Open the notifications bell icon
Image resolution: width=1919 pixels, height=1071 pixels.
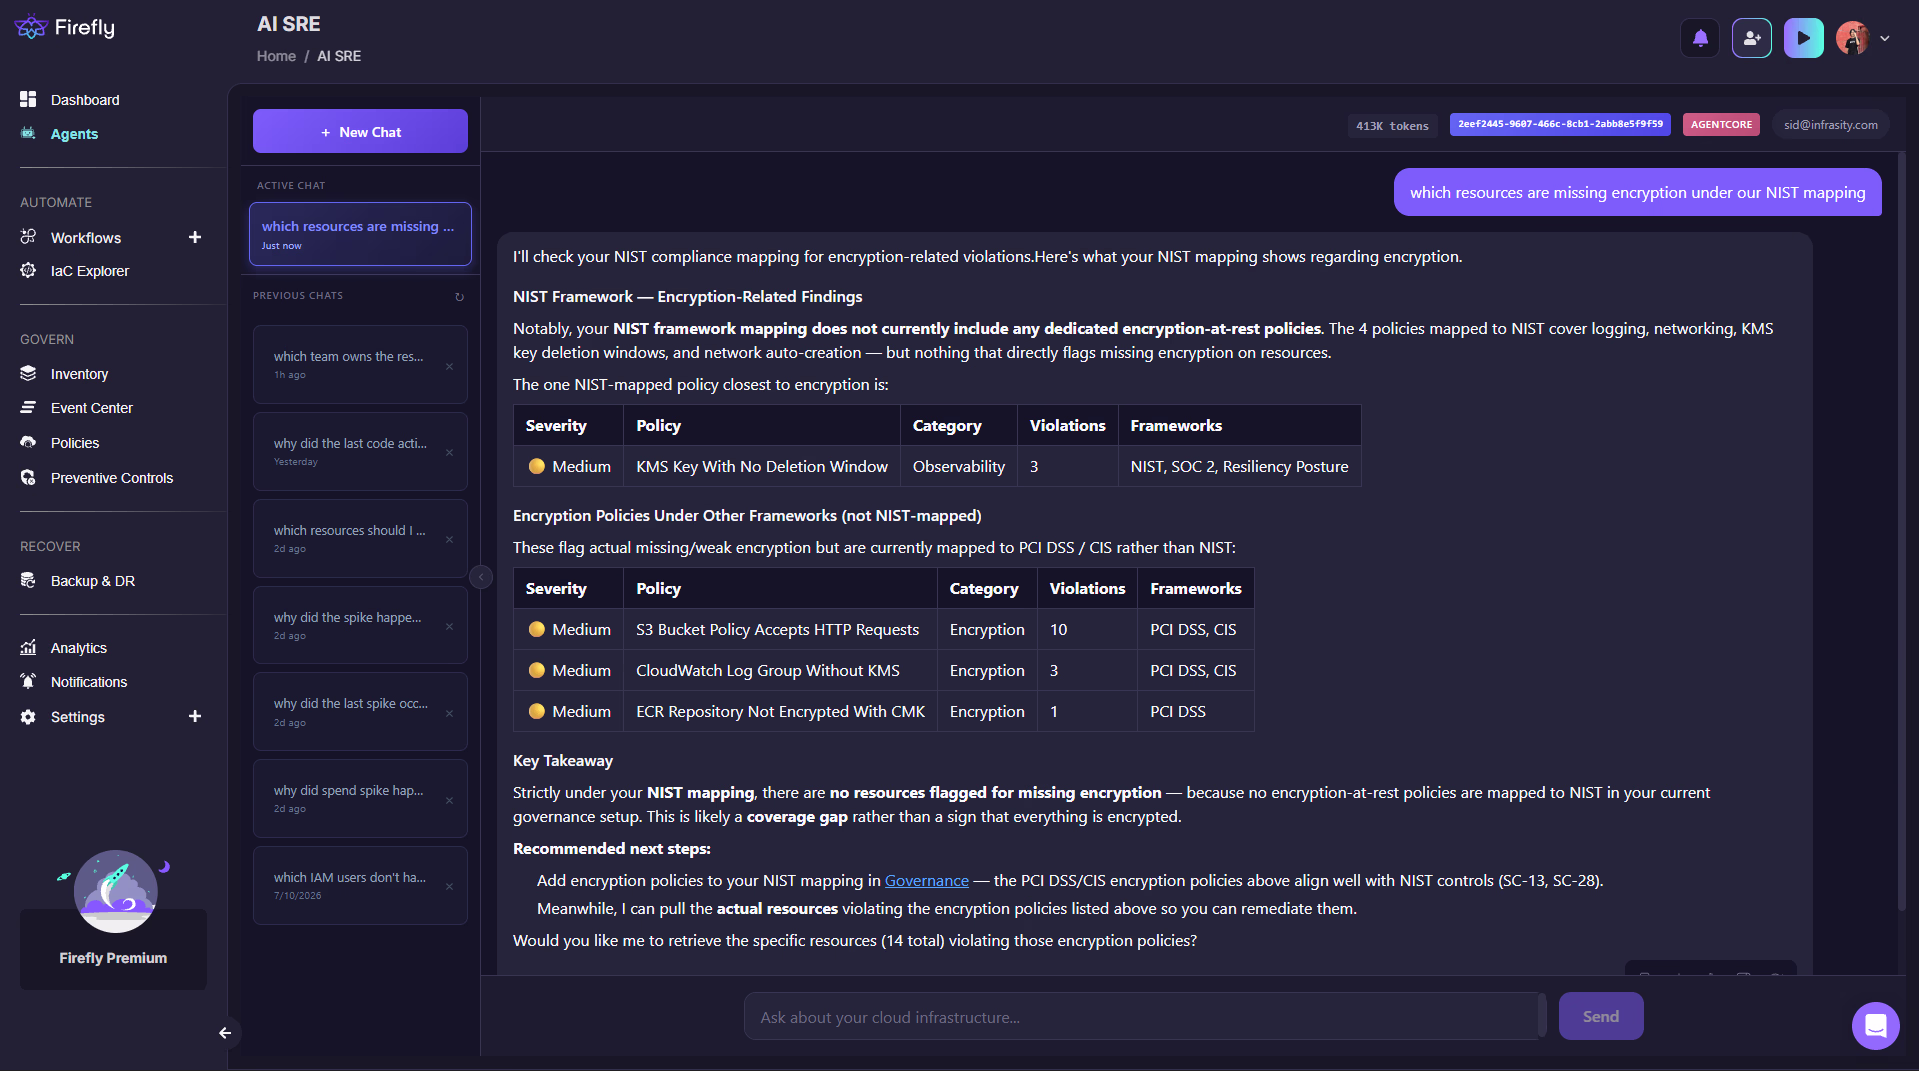pyautogui.click(x=1700, y=39)
